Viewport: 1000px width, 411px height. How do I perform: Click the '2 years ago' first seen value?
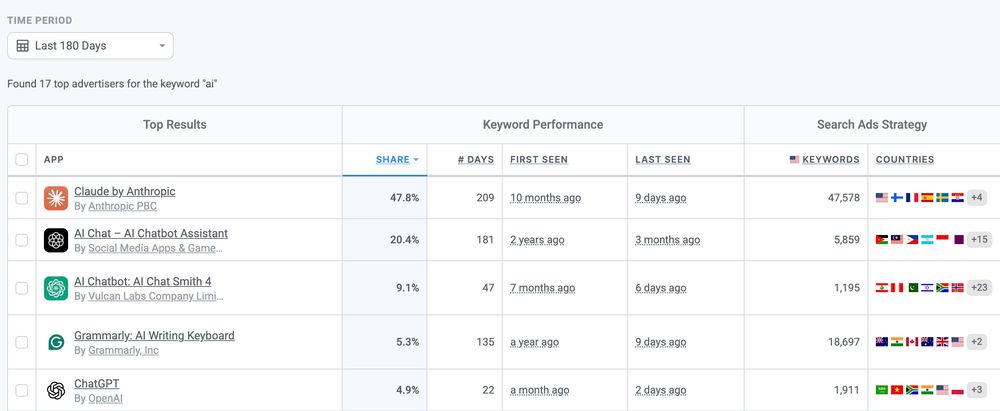tap(537, 240)
